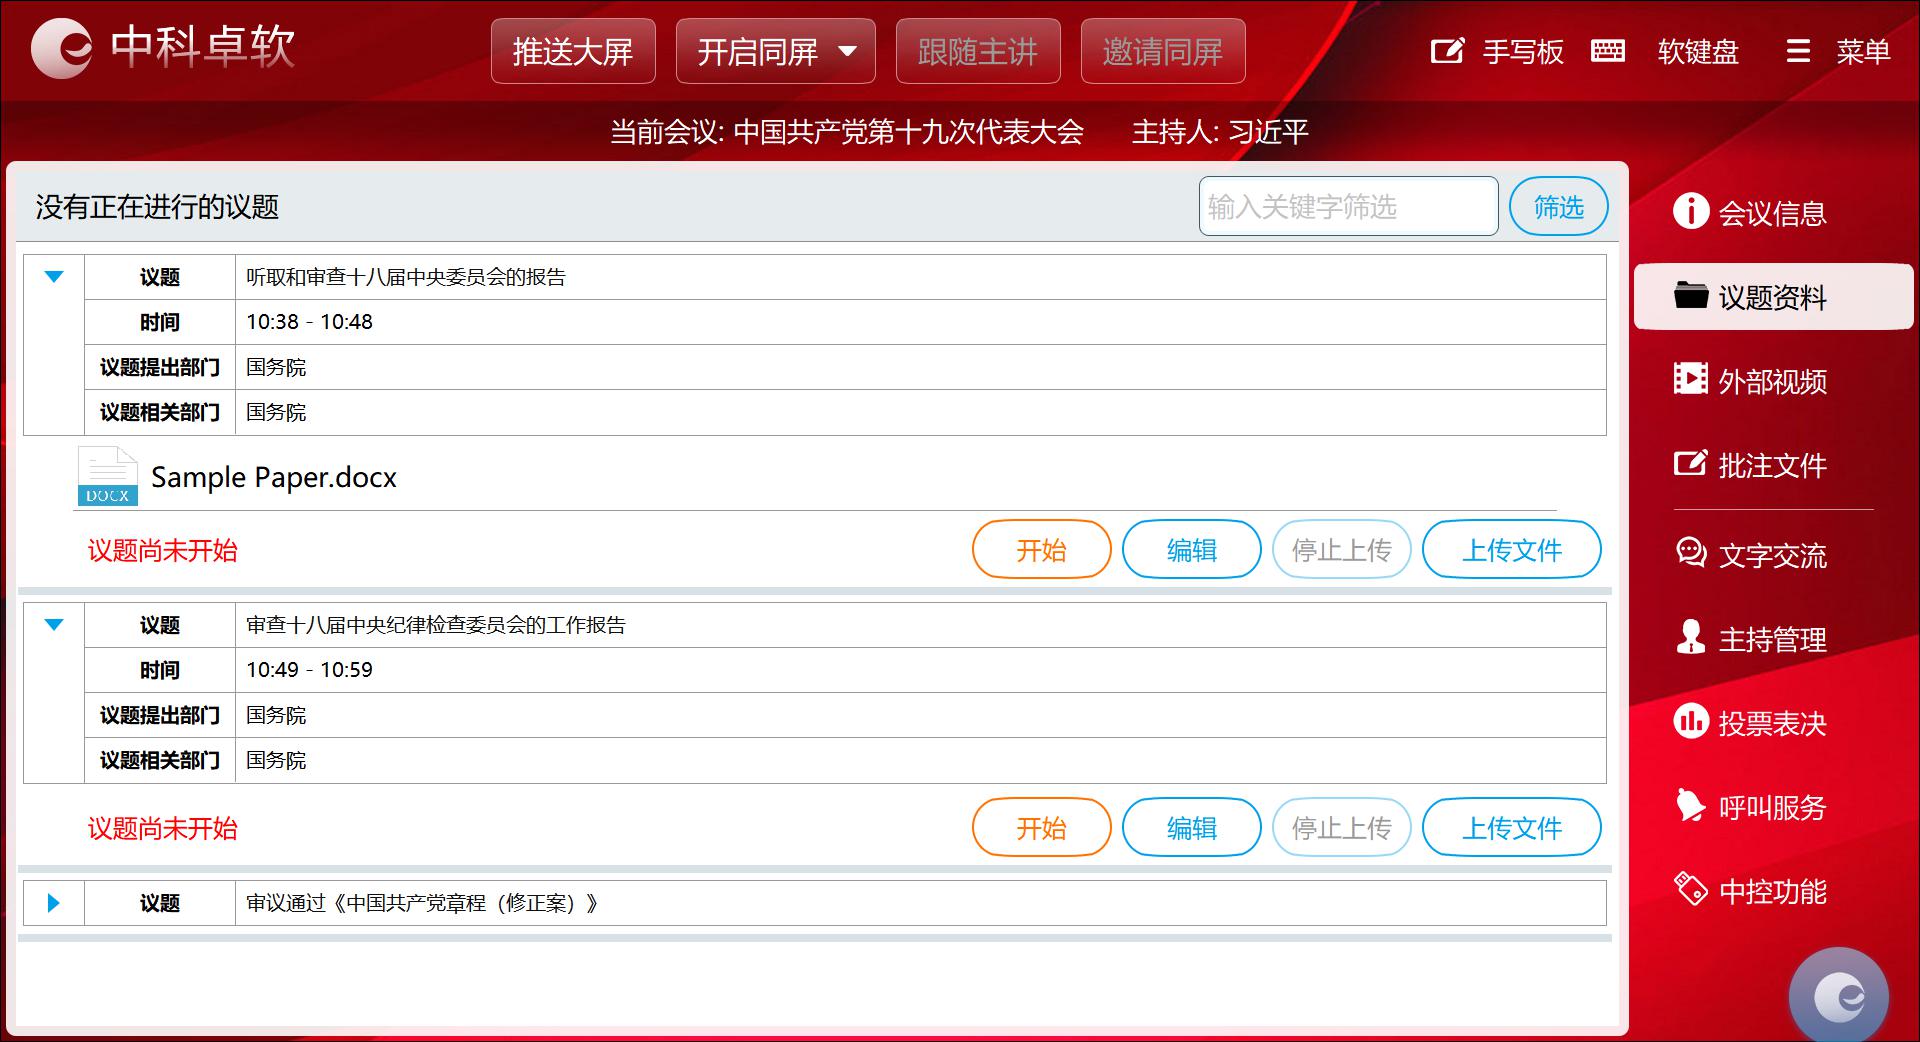Select 会议信息 in the sidebar
The height and width of the screenshot is (1042, 1920).
point(1772,212)
